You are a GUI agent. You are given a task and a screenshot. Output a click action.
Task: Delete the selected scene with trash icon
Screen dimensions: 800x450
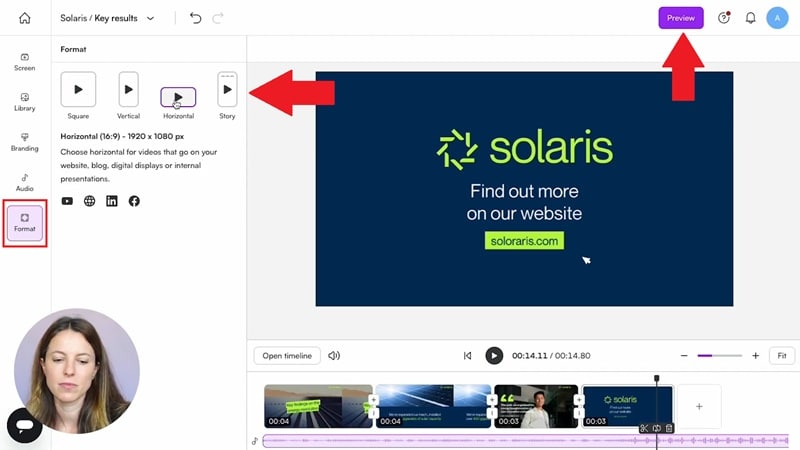coord(669,428)
